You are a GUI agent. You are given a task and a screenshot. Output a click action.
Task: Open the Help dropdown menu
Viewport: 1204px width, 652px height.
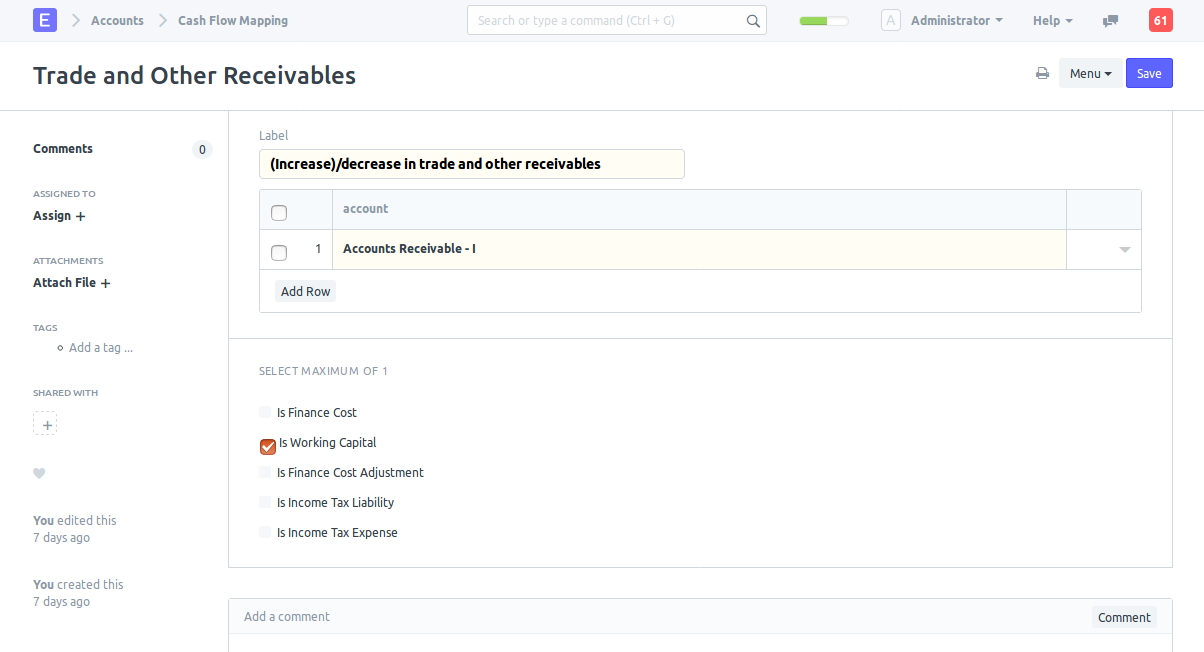1052,21
